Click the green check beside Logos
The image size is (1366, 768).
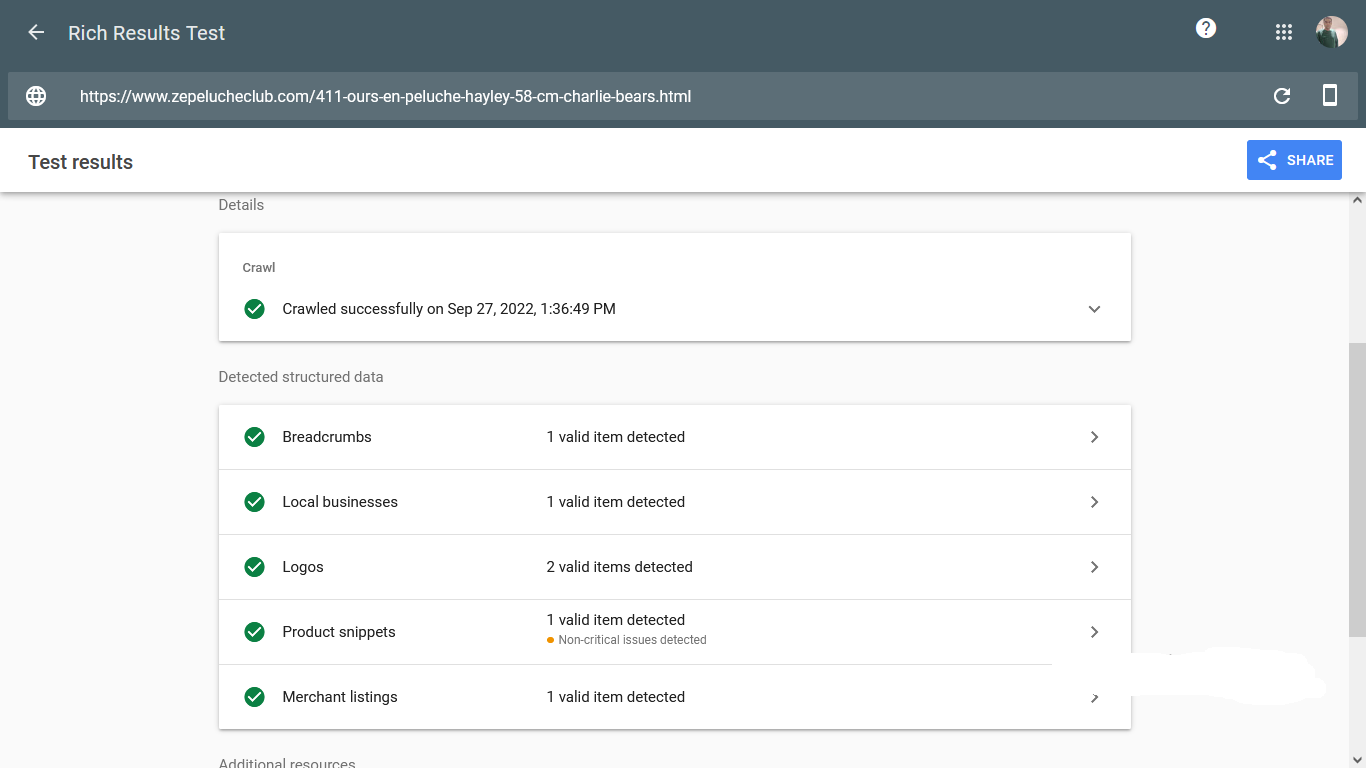click(x=255, y=567)
